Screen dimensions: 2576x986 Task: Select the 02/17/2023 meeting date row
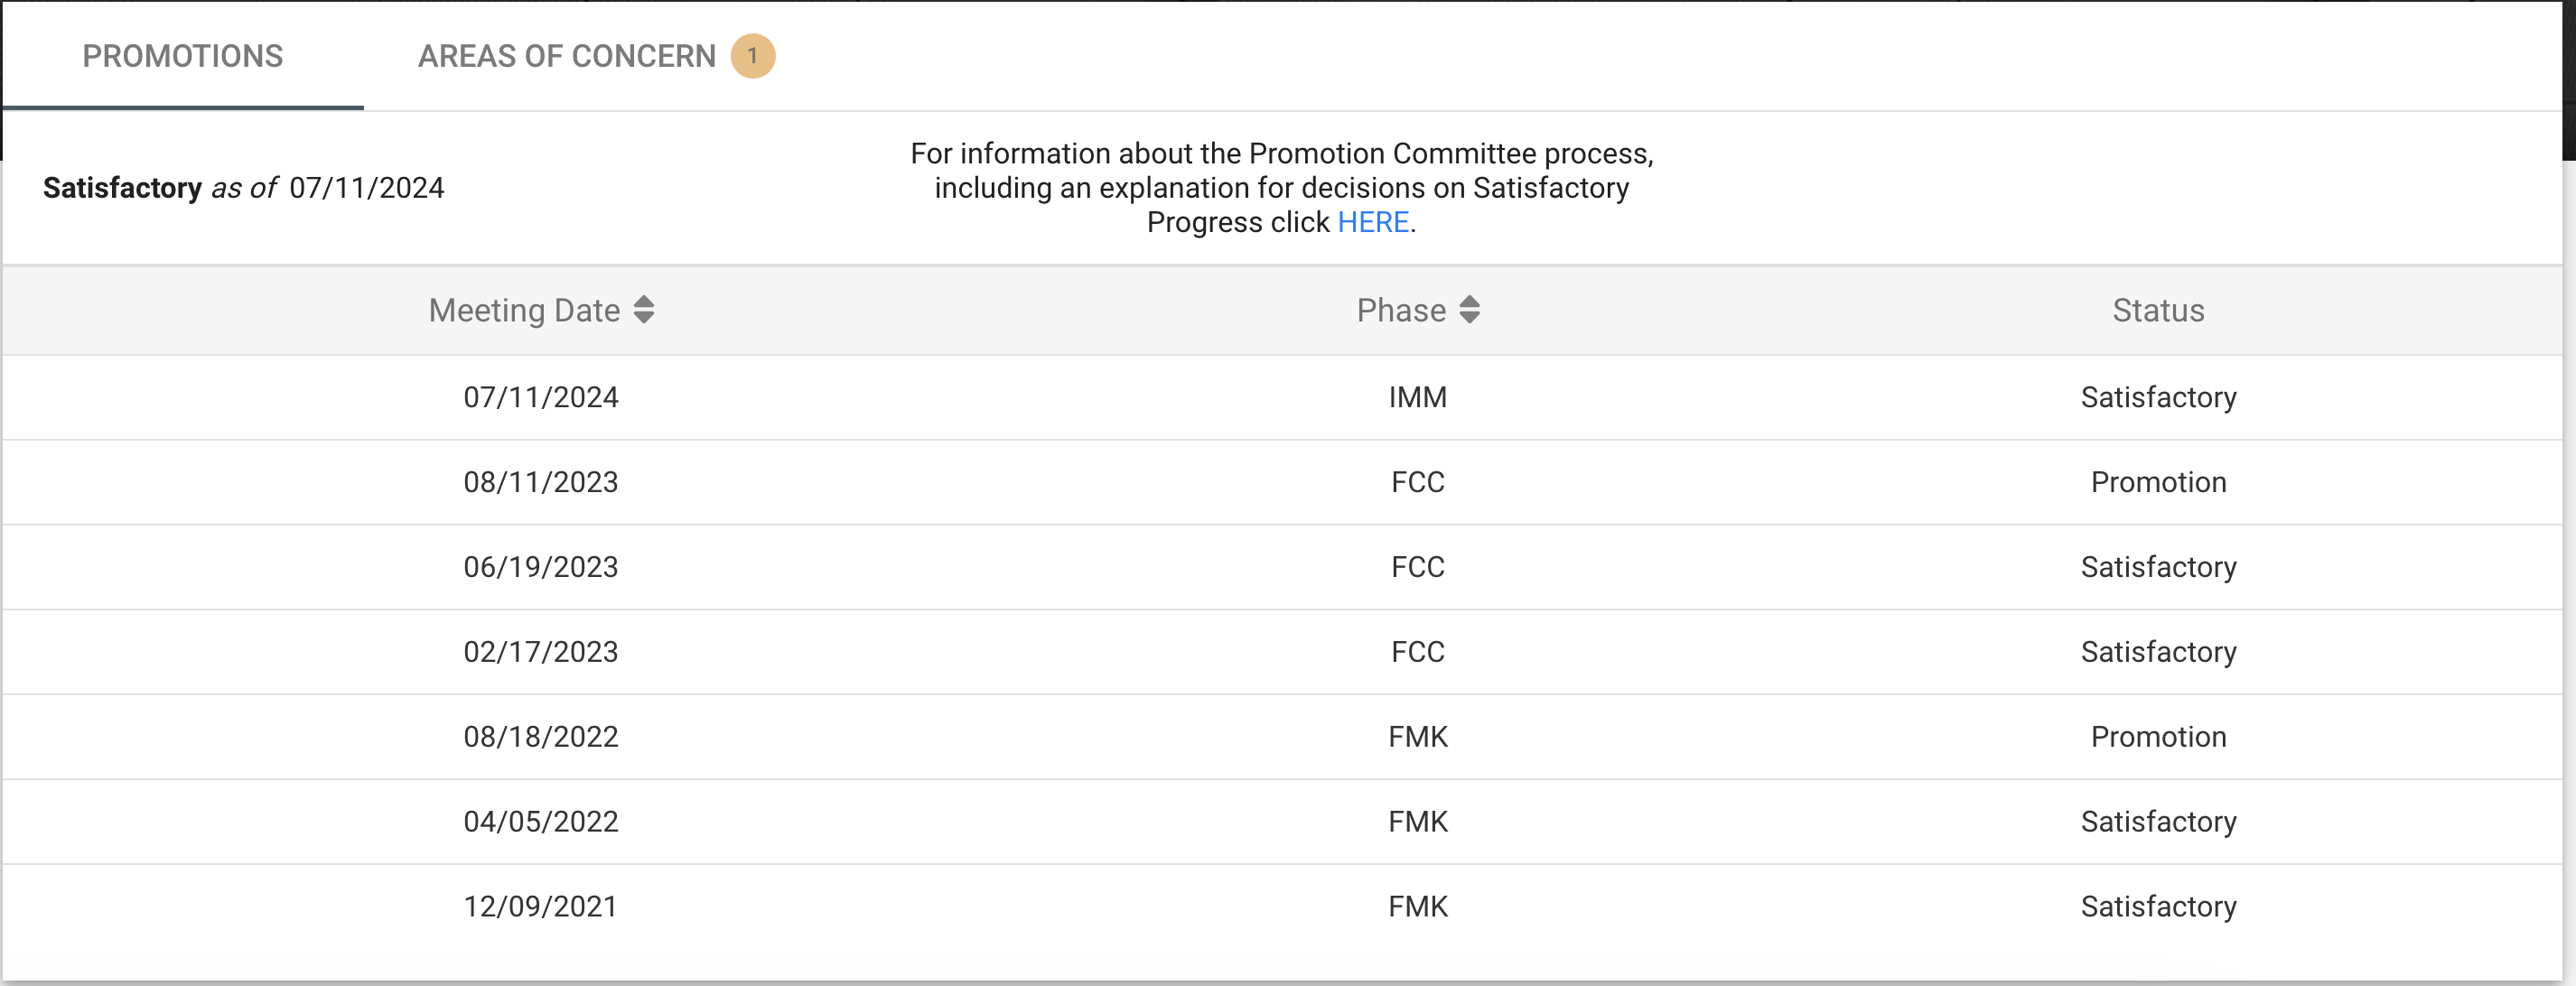[1282, 652]
